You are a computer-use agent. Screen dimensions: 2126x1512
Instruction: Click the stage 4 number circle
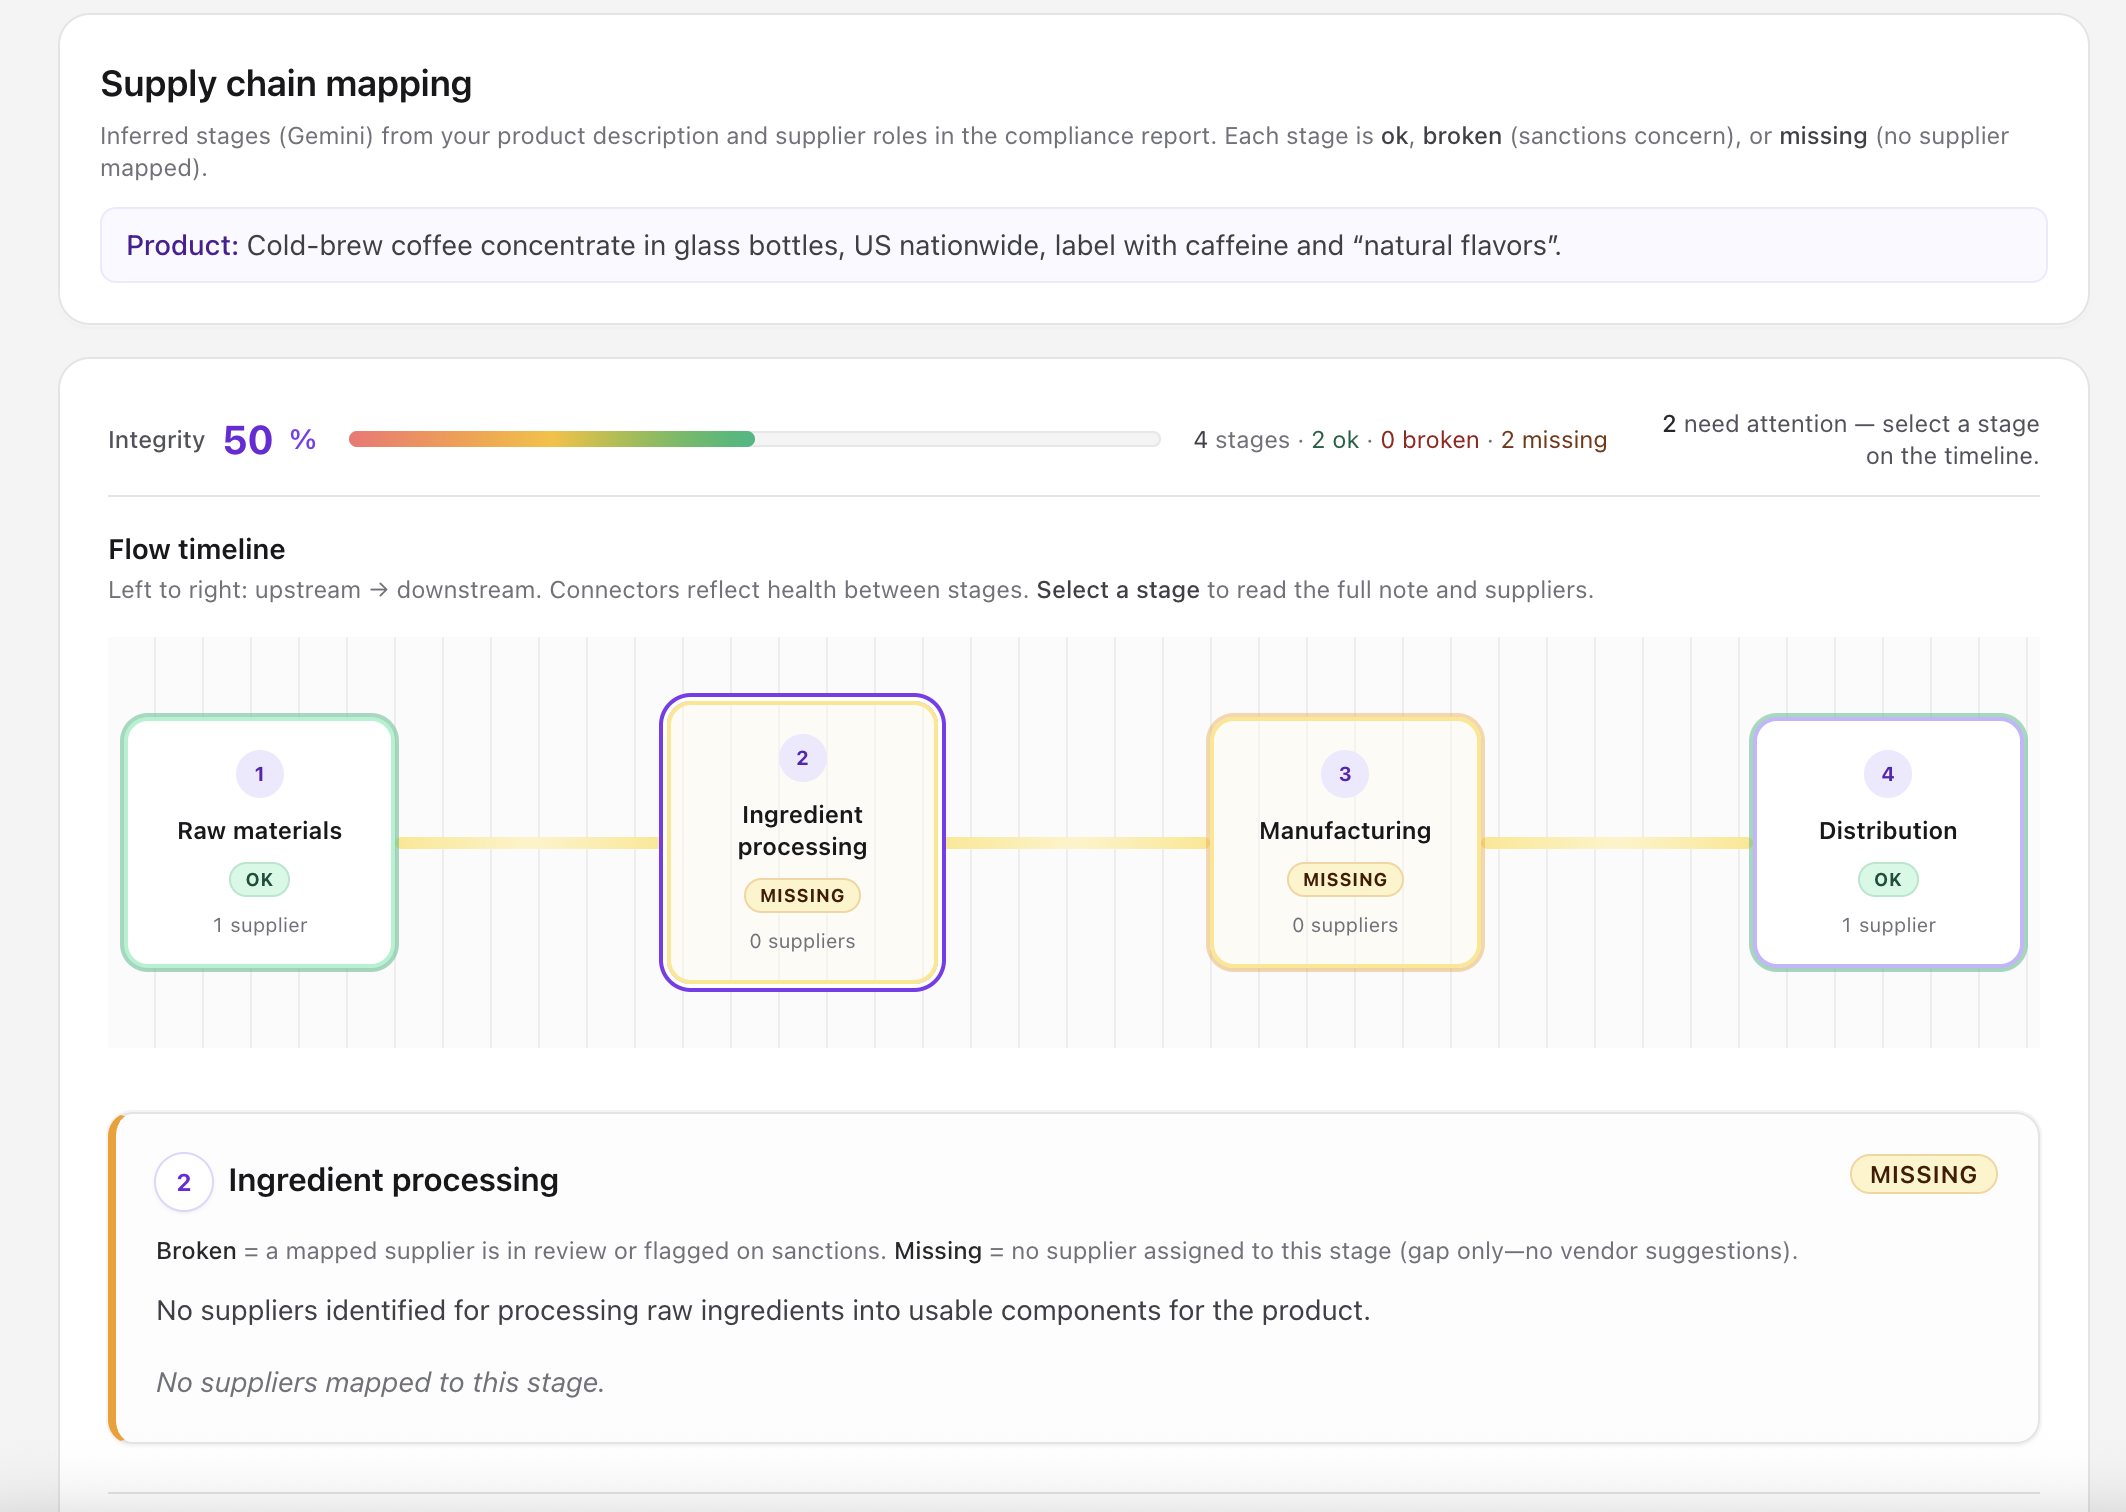[1887, 774]
